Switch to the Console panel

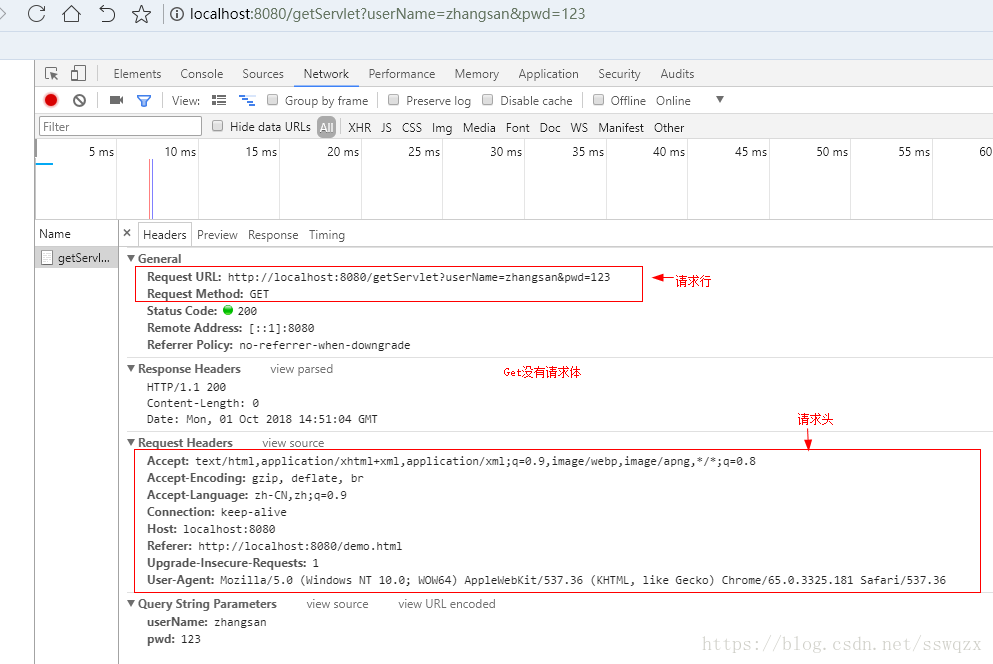pyautogui.click(x=201, y=73)
